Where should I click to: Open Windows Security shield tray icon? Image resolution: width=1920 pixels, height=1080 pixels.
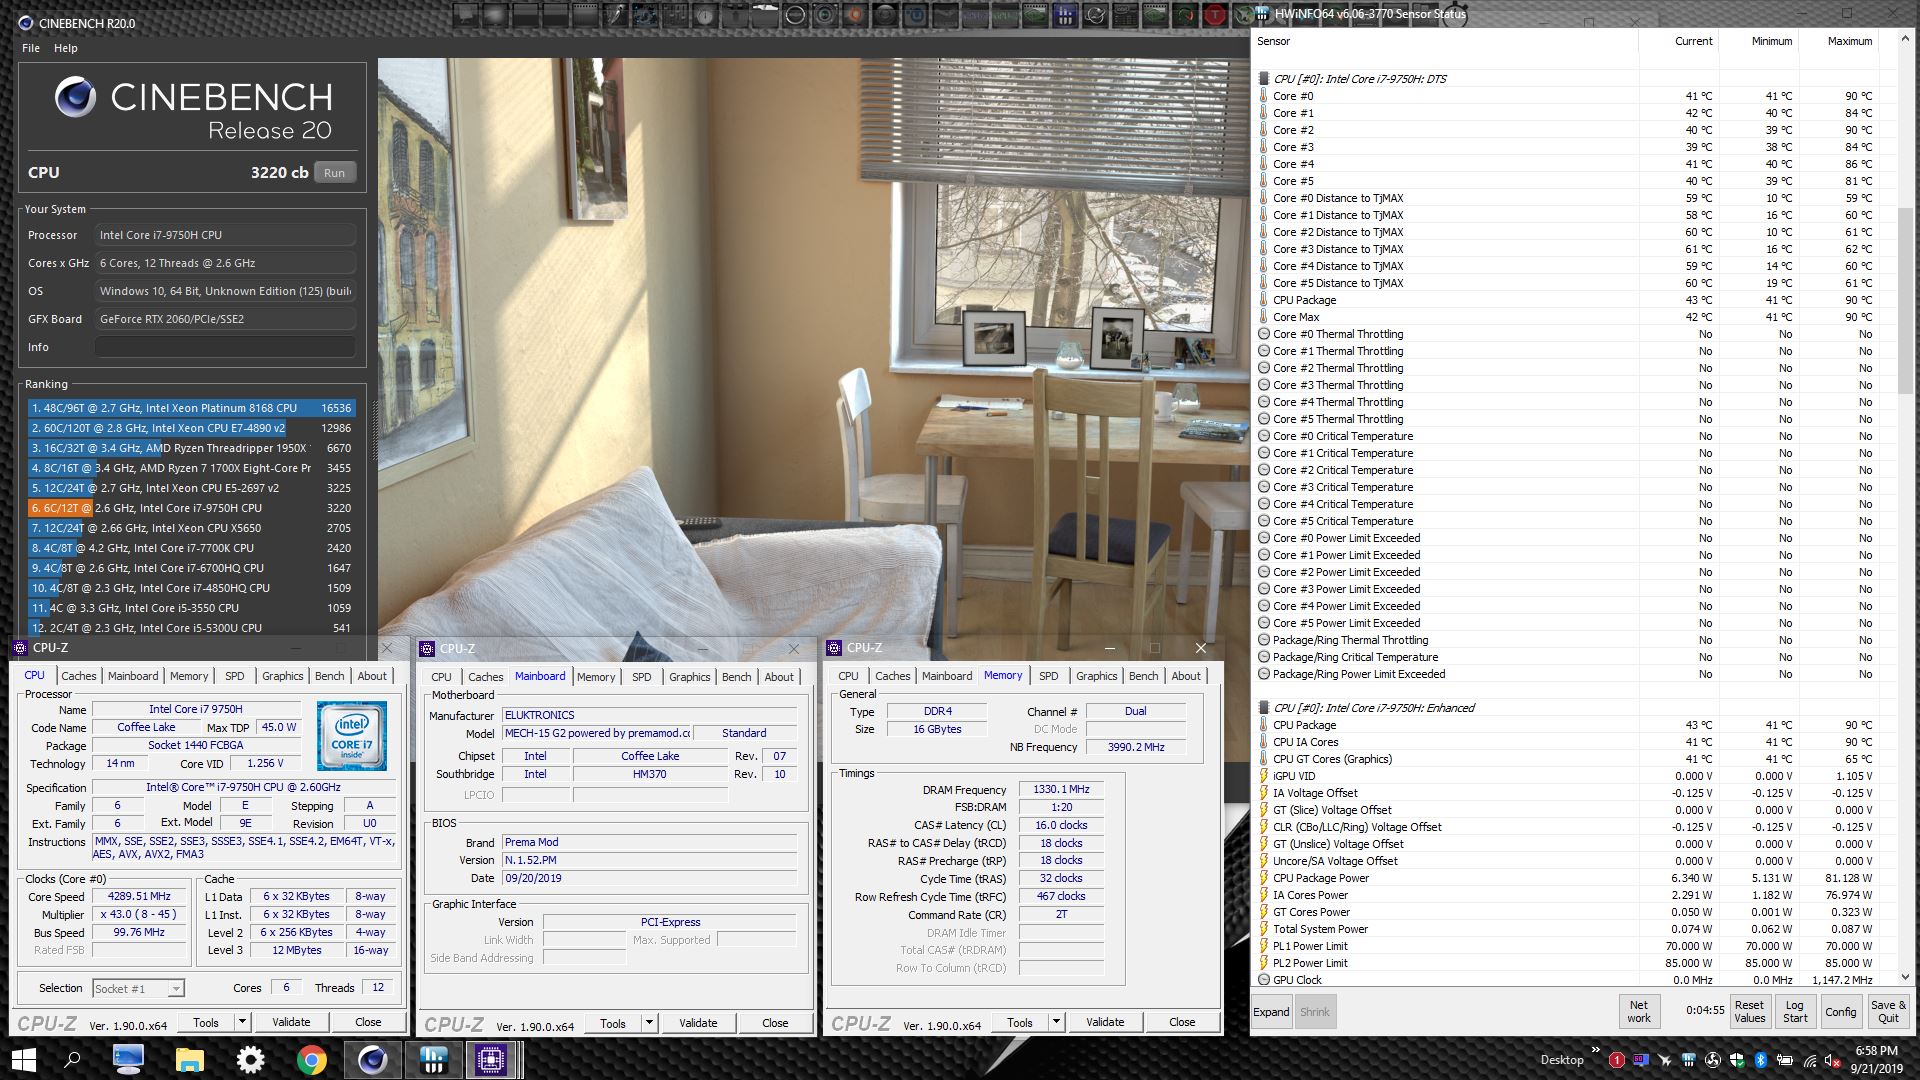coord(1737,1060)
